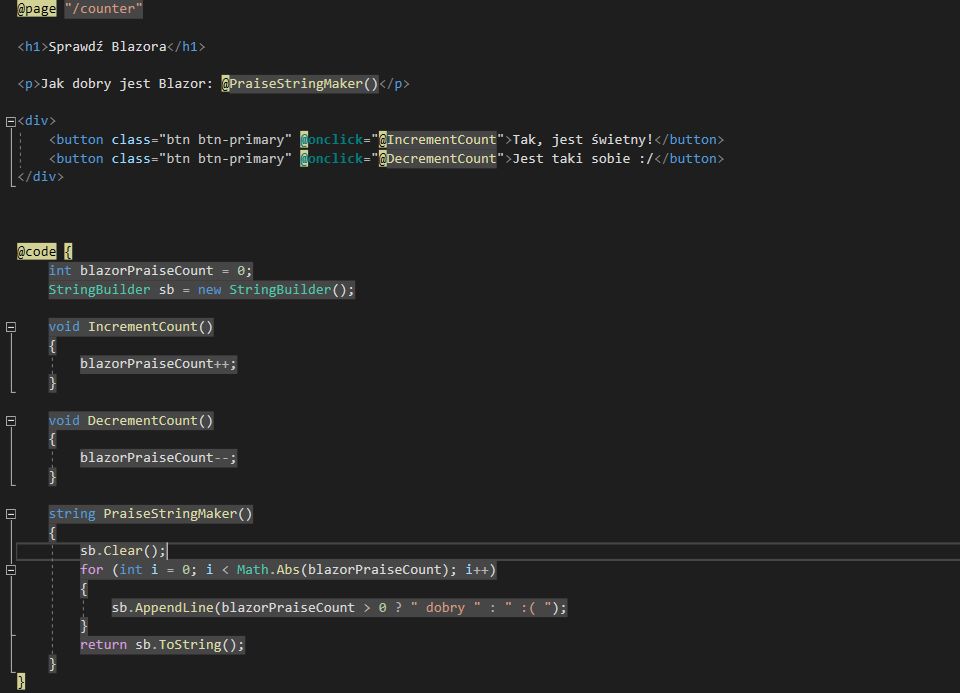Click the 'blazorPraiseCount++;' statement
Screen dimensions: 960x693
pos(158,364)
